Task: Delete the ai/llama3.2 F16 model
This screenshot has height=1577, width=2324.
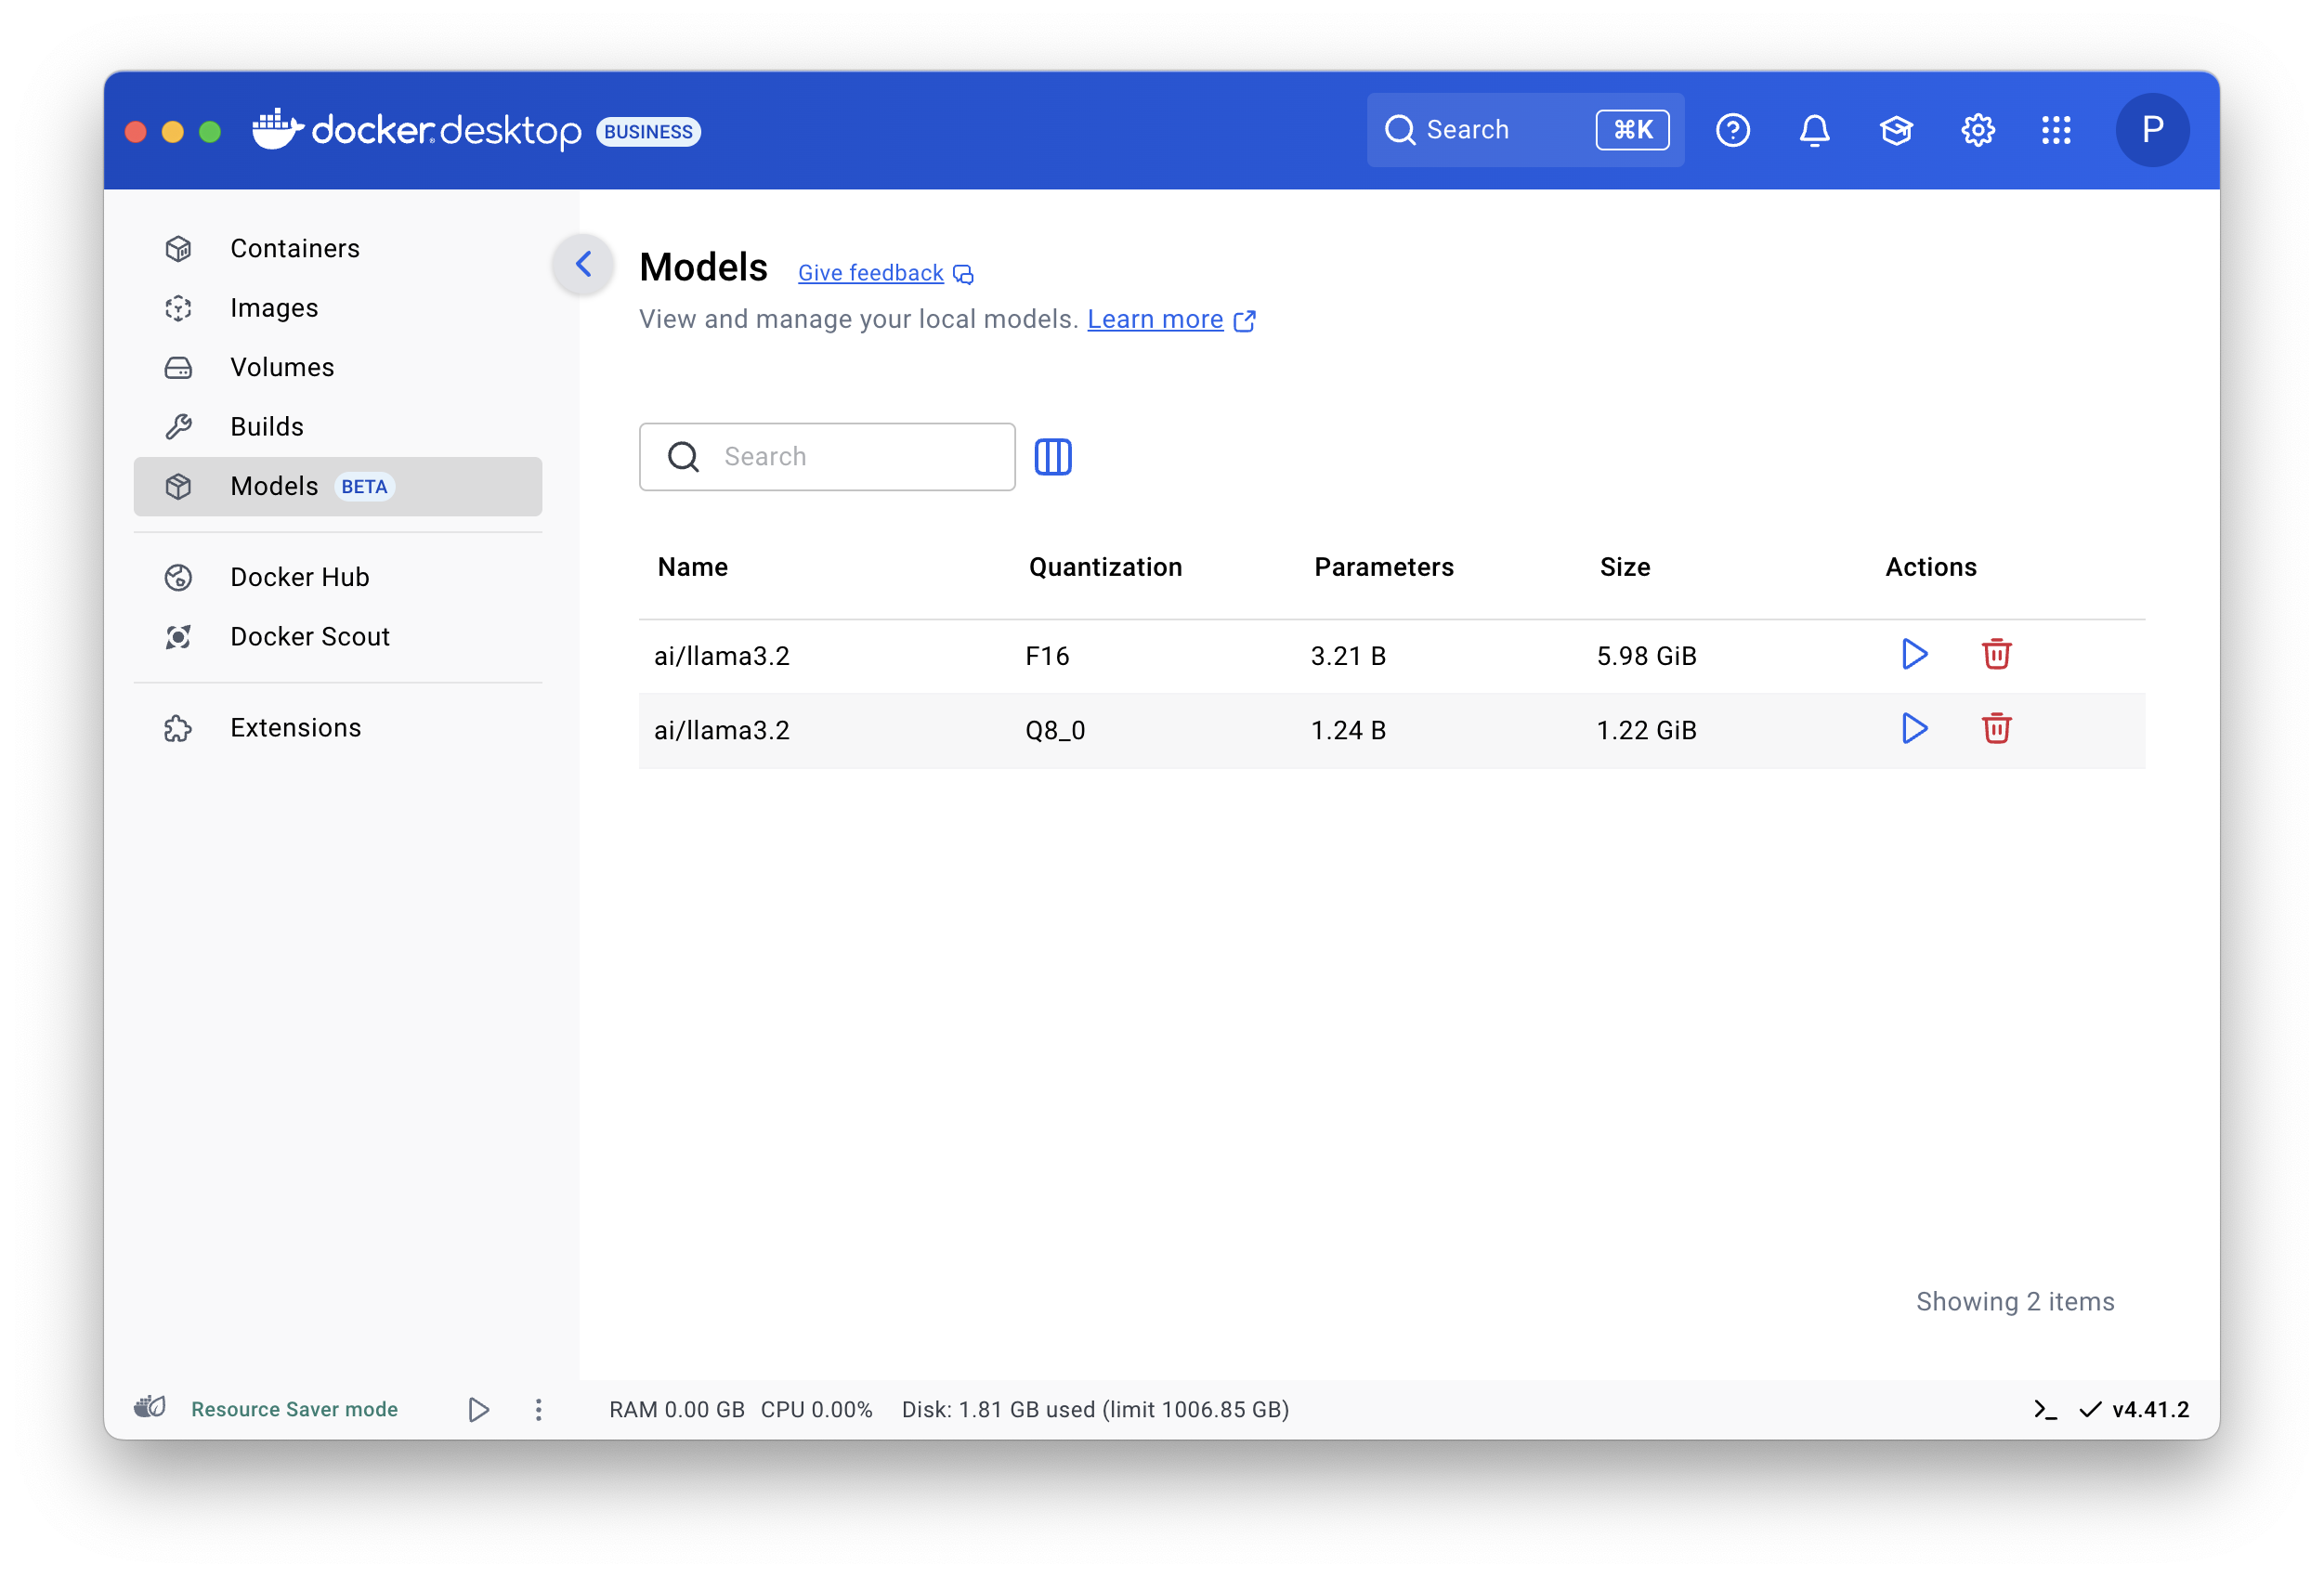Action: [1996, 655]
